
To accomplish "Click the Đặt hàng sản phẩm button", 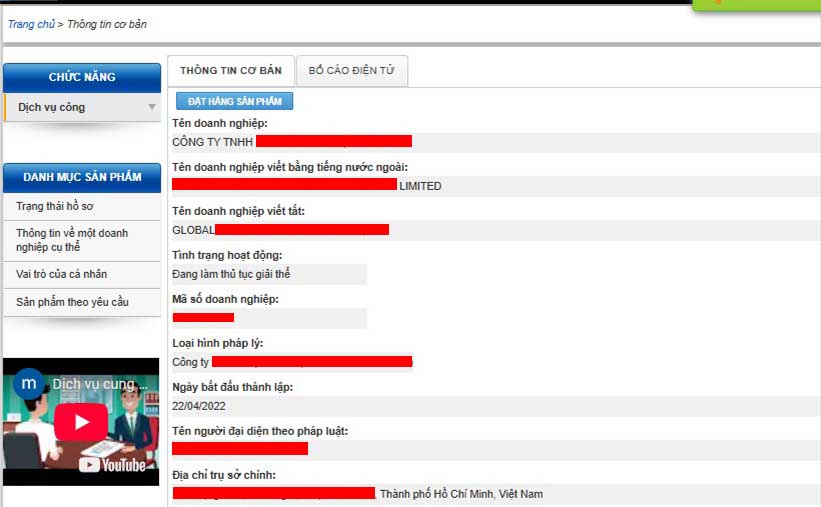I will click(235, 101).
